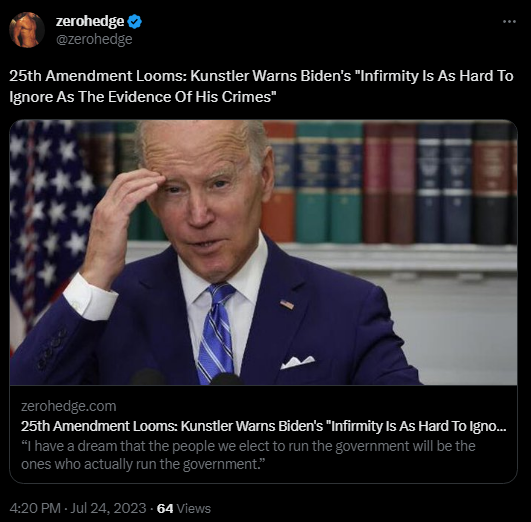
Task: Click the bookshelf area of photo
Action: [x=389, y=183]
